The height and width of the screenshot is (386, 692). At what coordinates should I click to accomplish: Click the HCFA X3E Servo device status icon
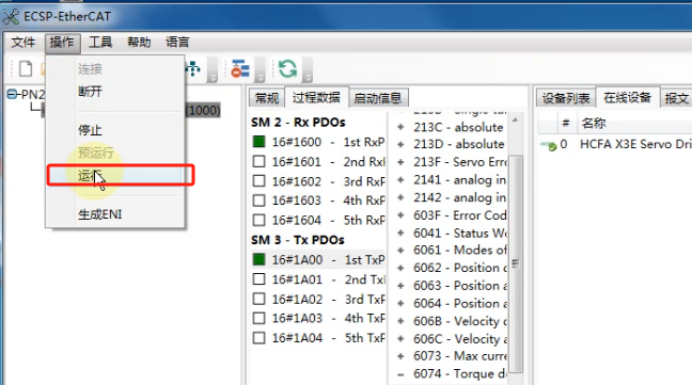point(549,145)
